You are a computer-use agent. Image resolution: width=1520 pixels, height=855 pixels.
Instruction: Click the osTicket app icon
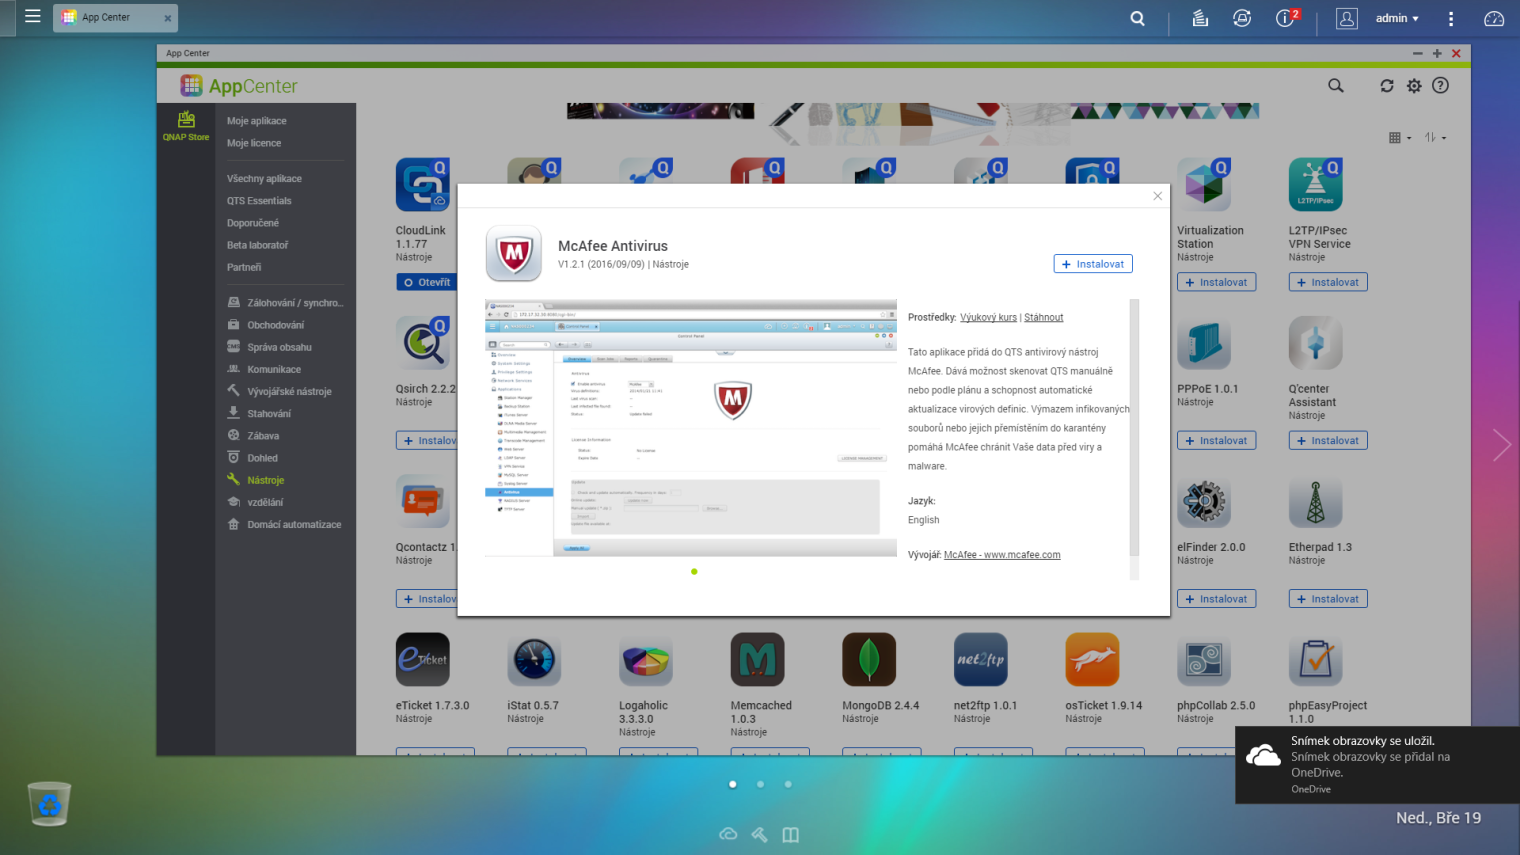tap(1092, 660)
